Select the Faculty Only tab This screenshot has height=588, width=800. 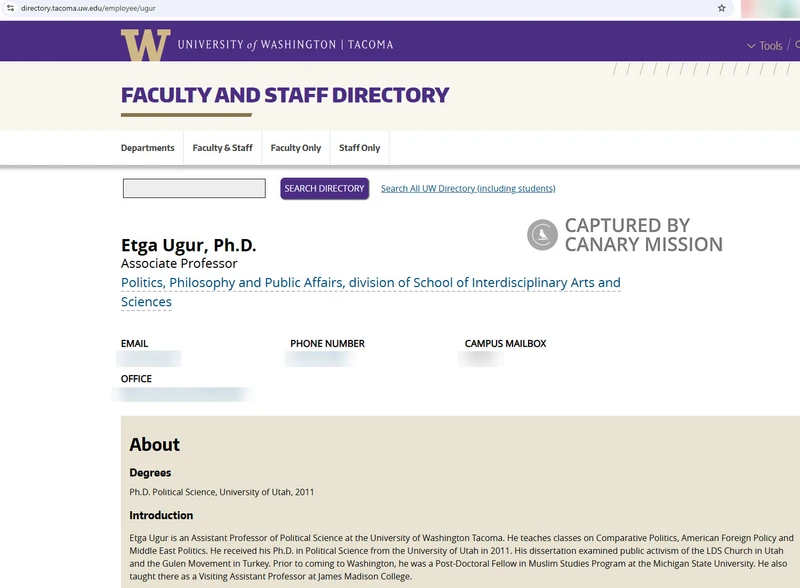[296, 148]
